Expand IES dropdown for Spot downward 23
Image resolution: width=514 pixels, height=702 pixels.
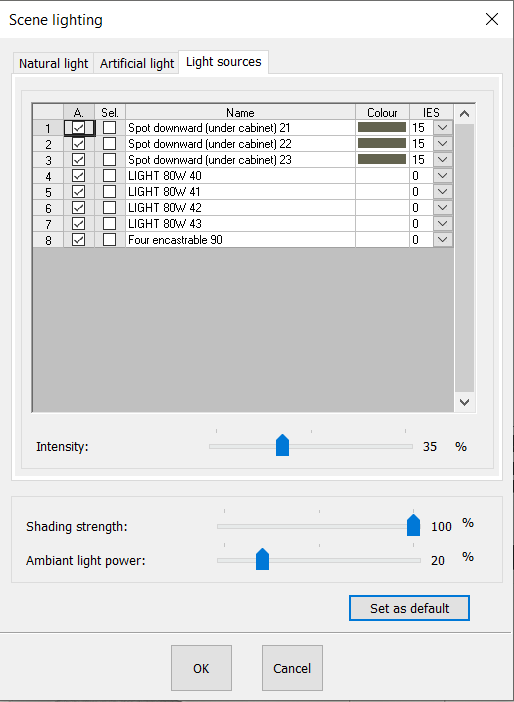click(443, 160)
